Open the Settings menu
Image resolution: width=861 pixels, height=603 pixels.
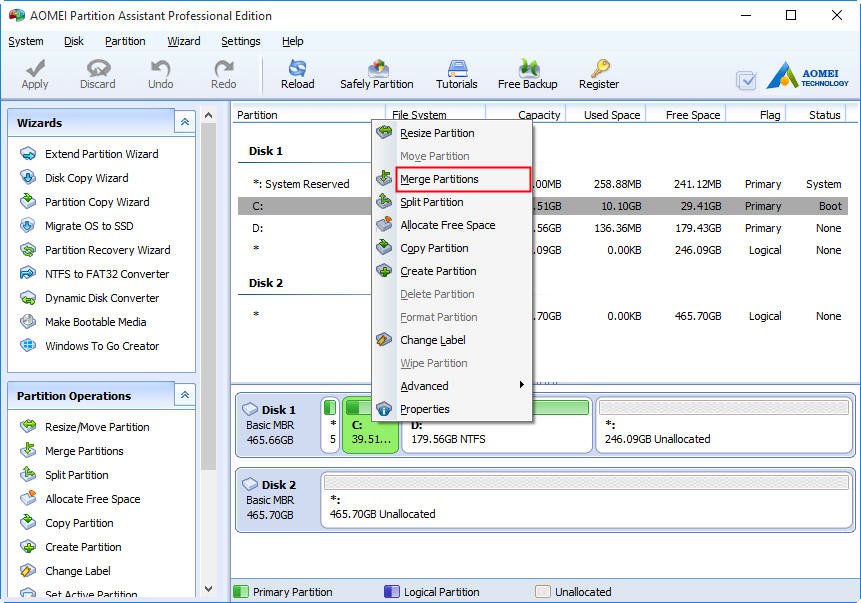pos(241,41)
